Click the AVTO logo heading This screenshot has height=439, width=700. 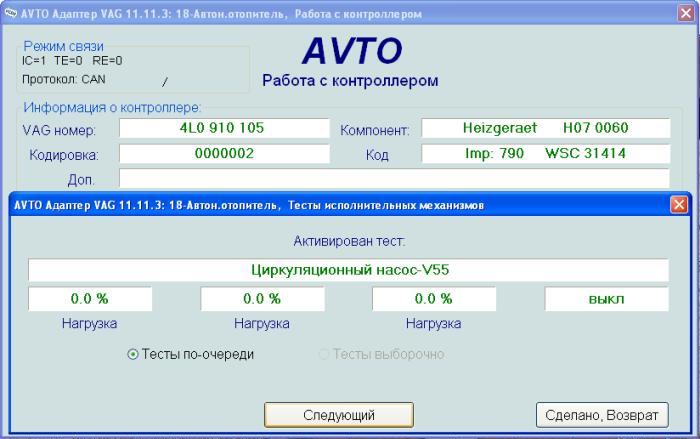[x=352, y=50]
